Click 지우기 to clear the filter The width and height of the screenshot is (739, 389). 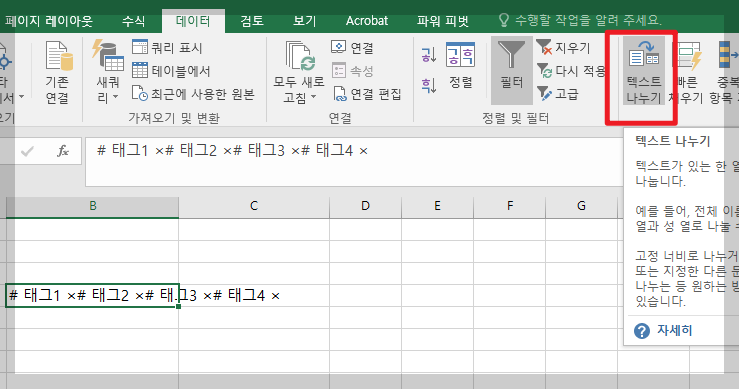563,48
